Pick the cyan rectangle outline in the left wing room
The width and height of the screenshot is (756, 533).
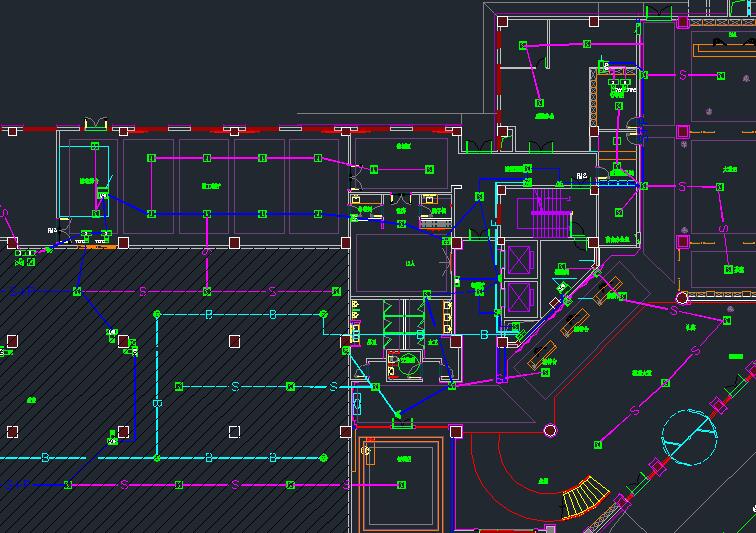(84, 180)
